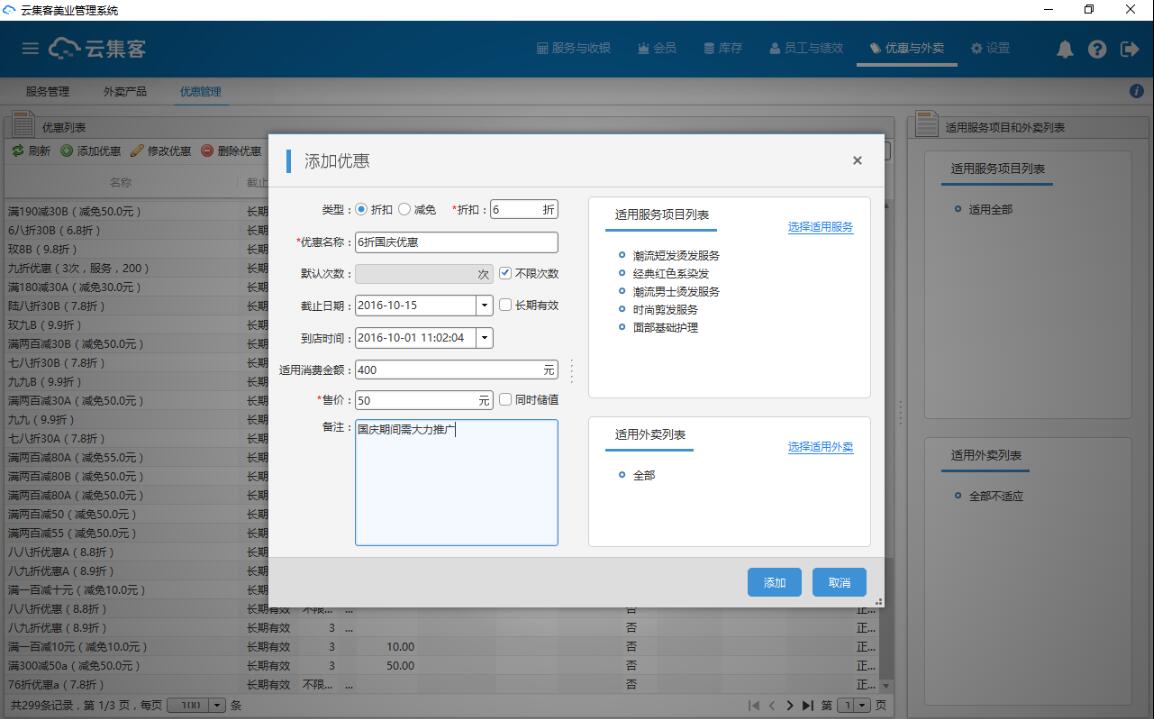1154x719 pixels.
Task: Switch to the 优惠管理 tab
Action: pos(201,91)
